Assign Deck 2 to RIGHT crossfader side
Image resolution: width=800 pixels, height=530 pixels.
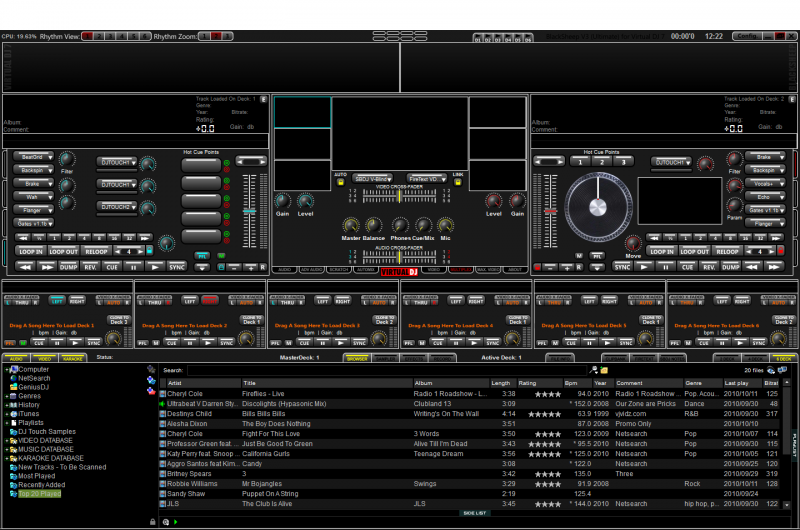pos(210,301)
